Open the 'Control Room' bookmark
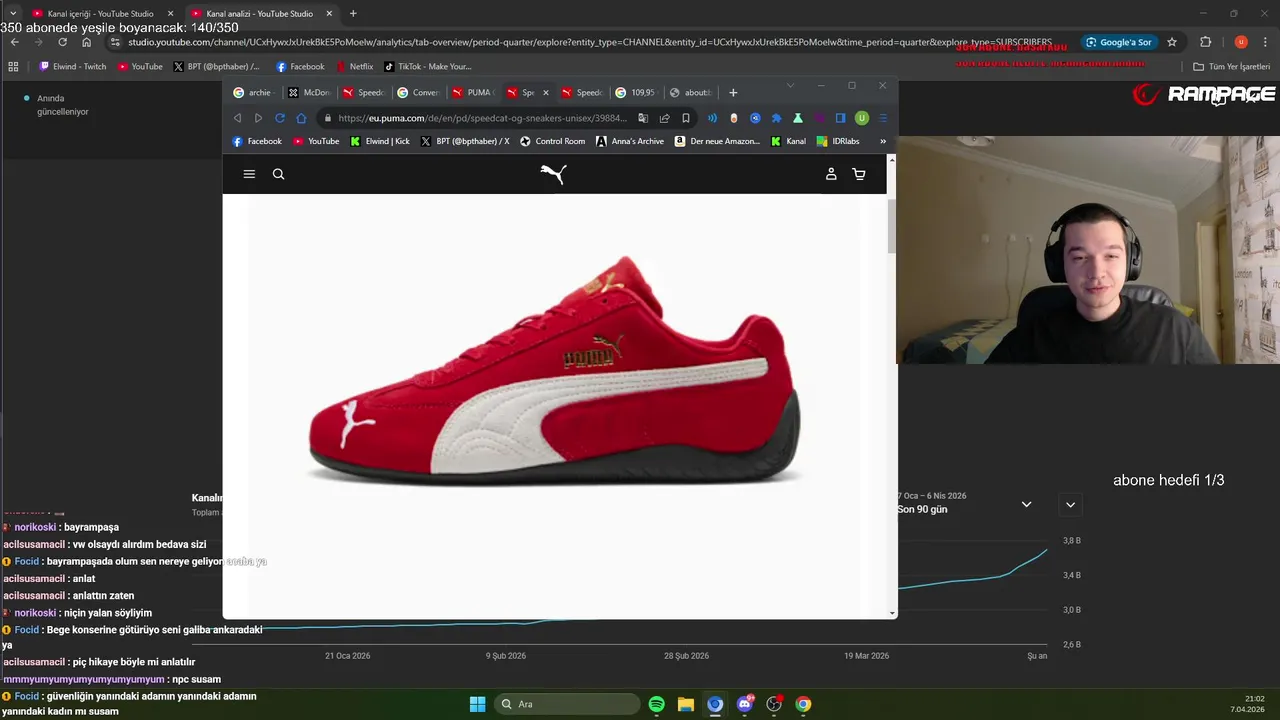Viewport: 1280px width, 720px height. (x=552, y=141)
